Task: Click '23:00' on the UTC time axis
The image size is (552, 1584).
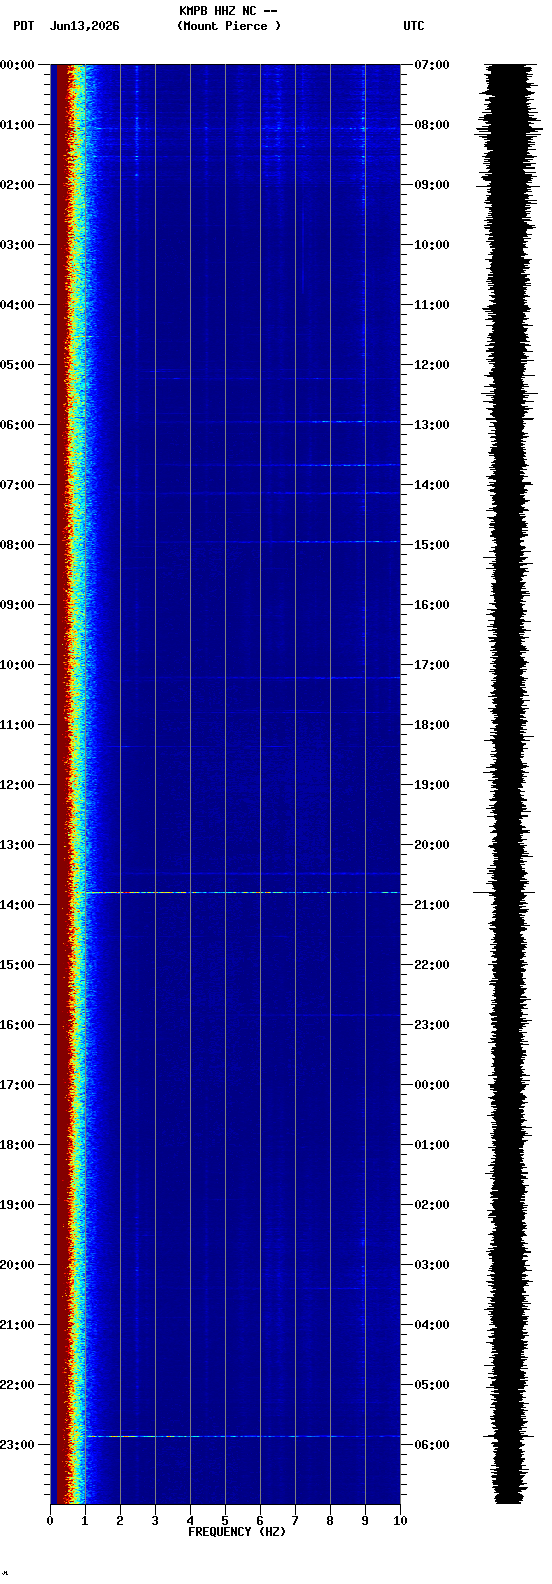Action: (432, 1025)
